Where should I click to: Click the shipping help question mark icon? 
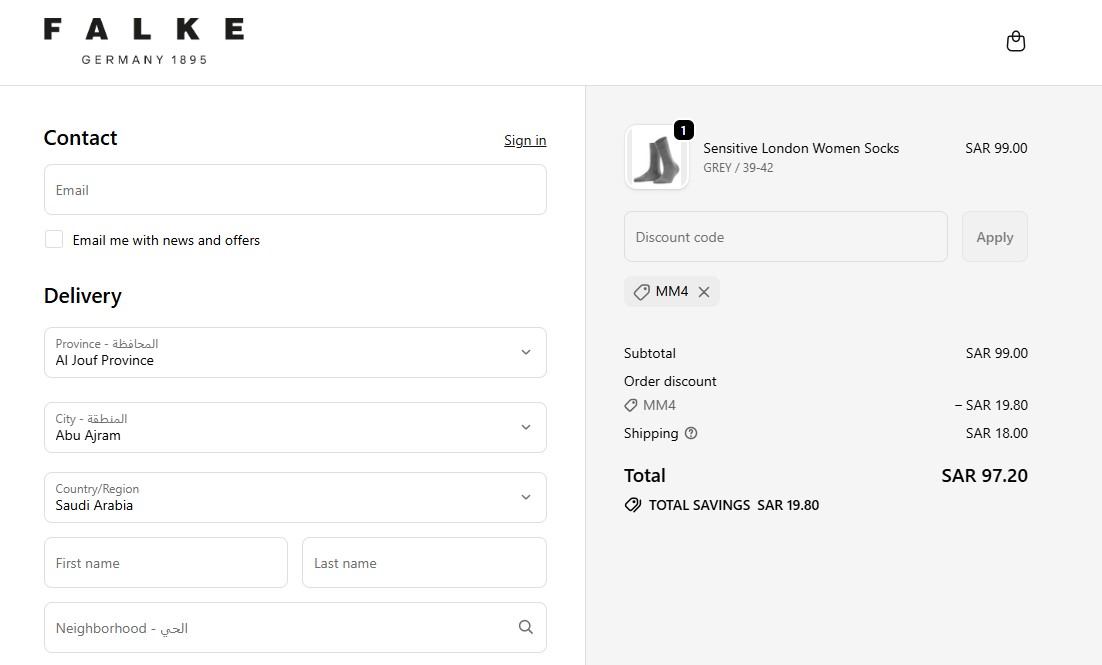click(x=691, y=433)
